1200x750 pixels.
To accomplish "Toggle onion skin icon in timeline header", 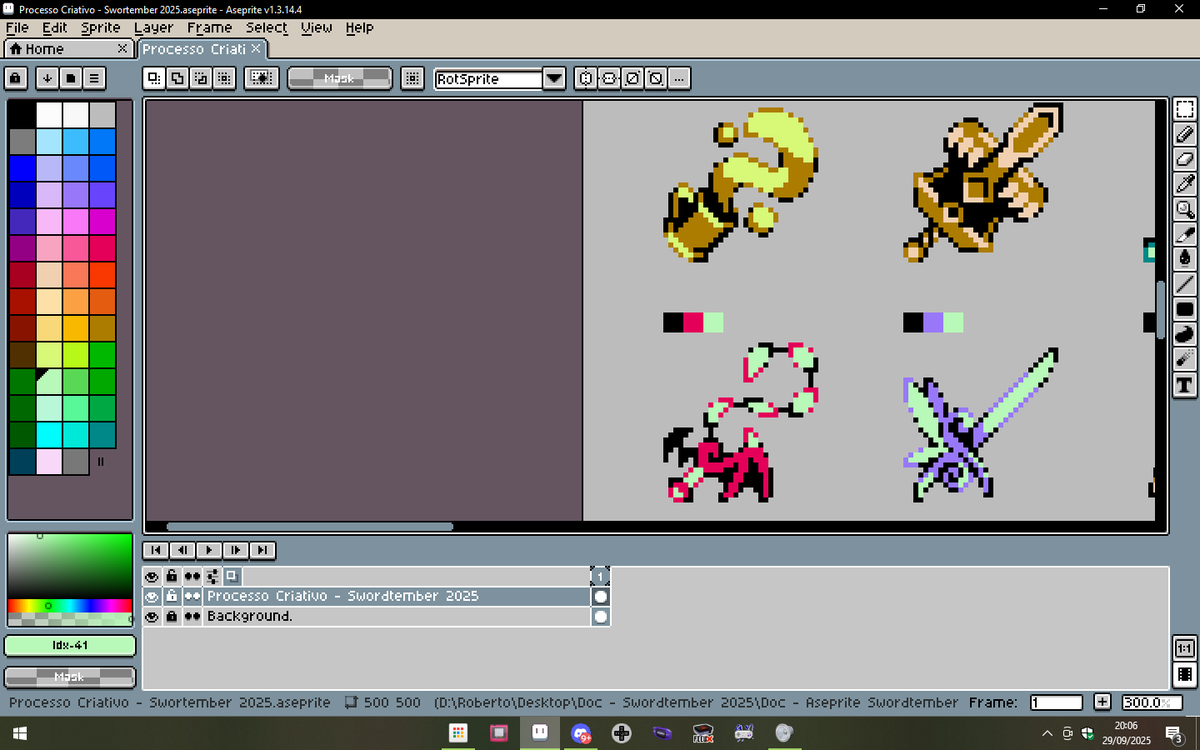I will click(x=232, y=576).
